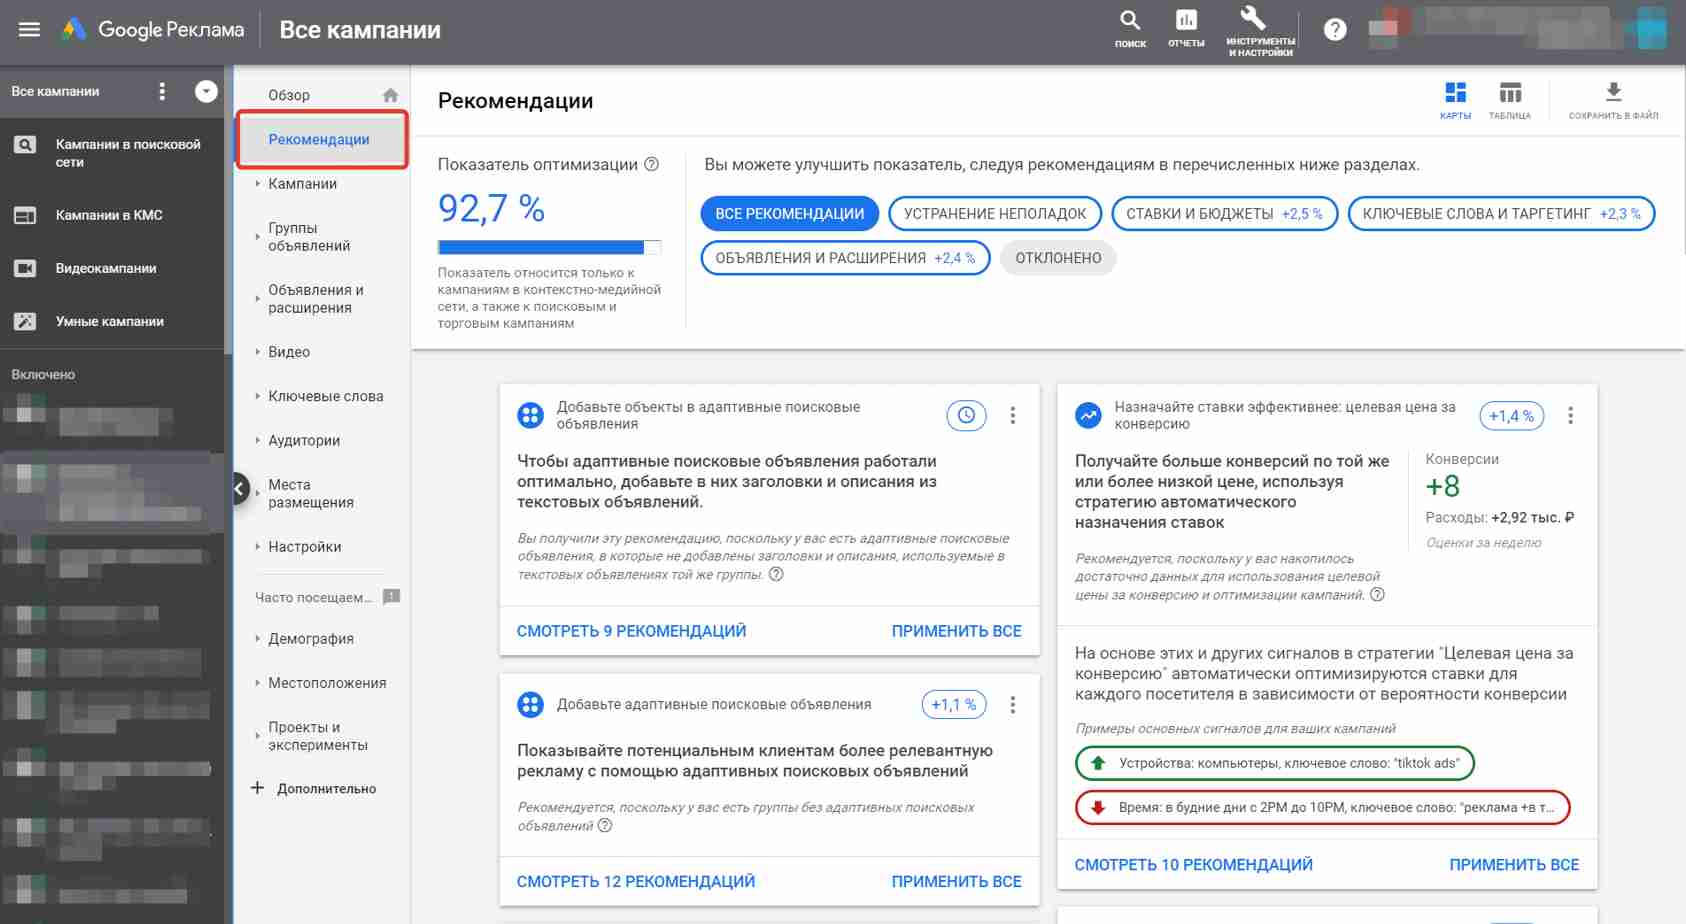Open Рекомендации page
The width and height of the screenshot is (1686, 924).
322,139
